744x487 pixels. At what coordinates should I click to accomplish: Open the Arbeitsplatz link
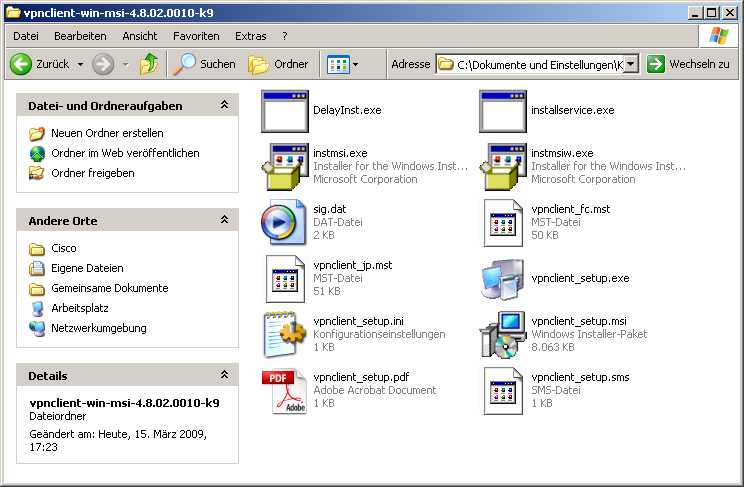coord(80,308)
